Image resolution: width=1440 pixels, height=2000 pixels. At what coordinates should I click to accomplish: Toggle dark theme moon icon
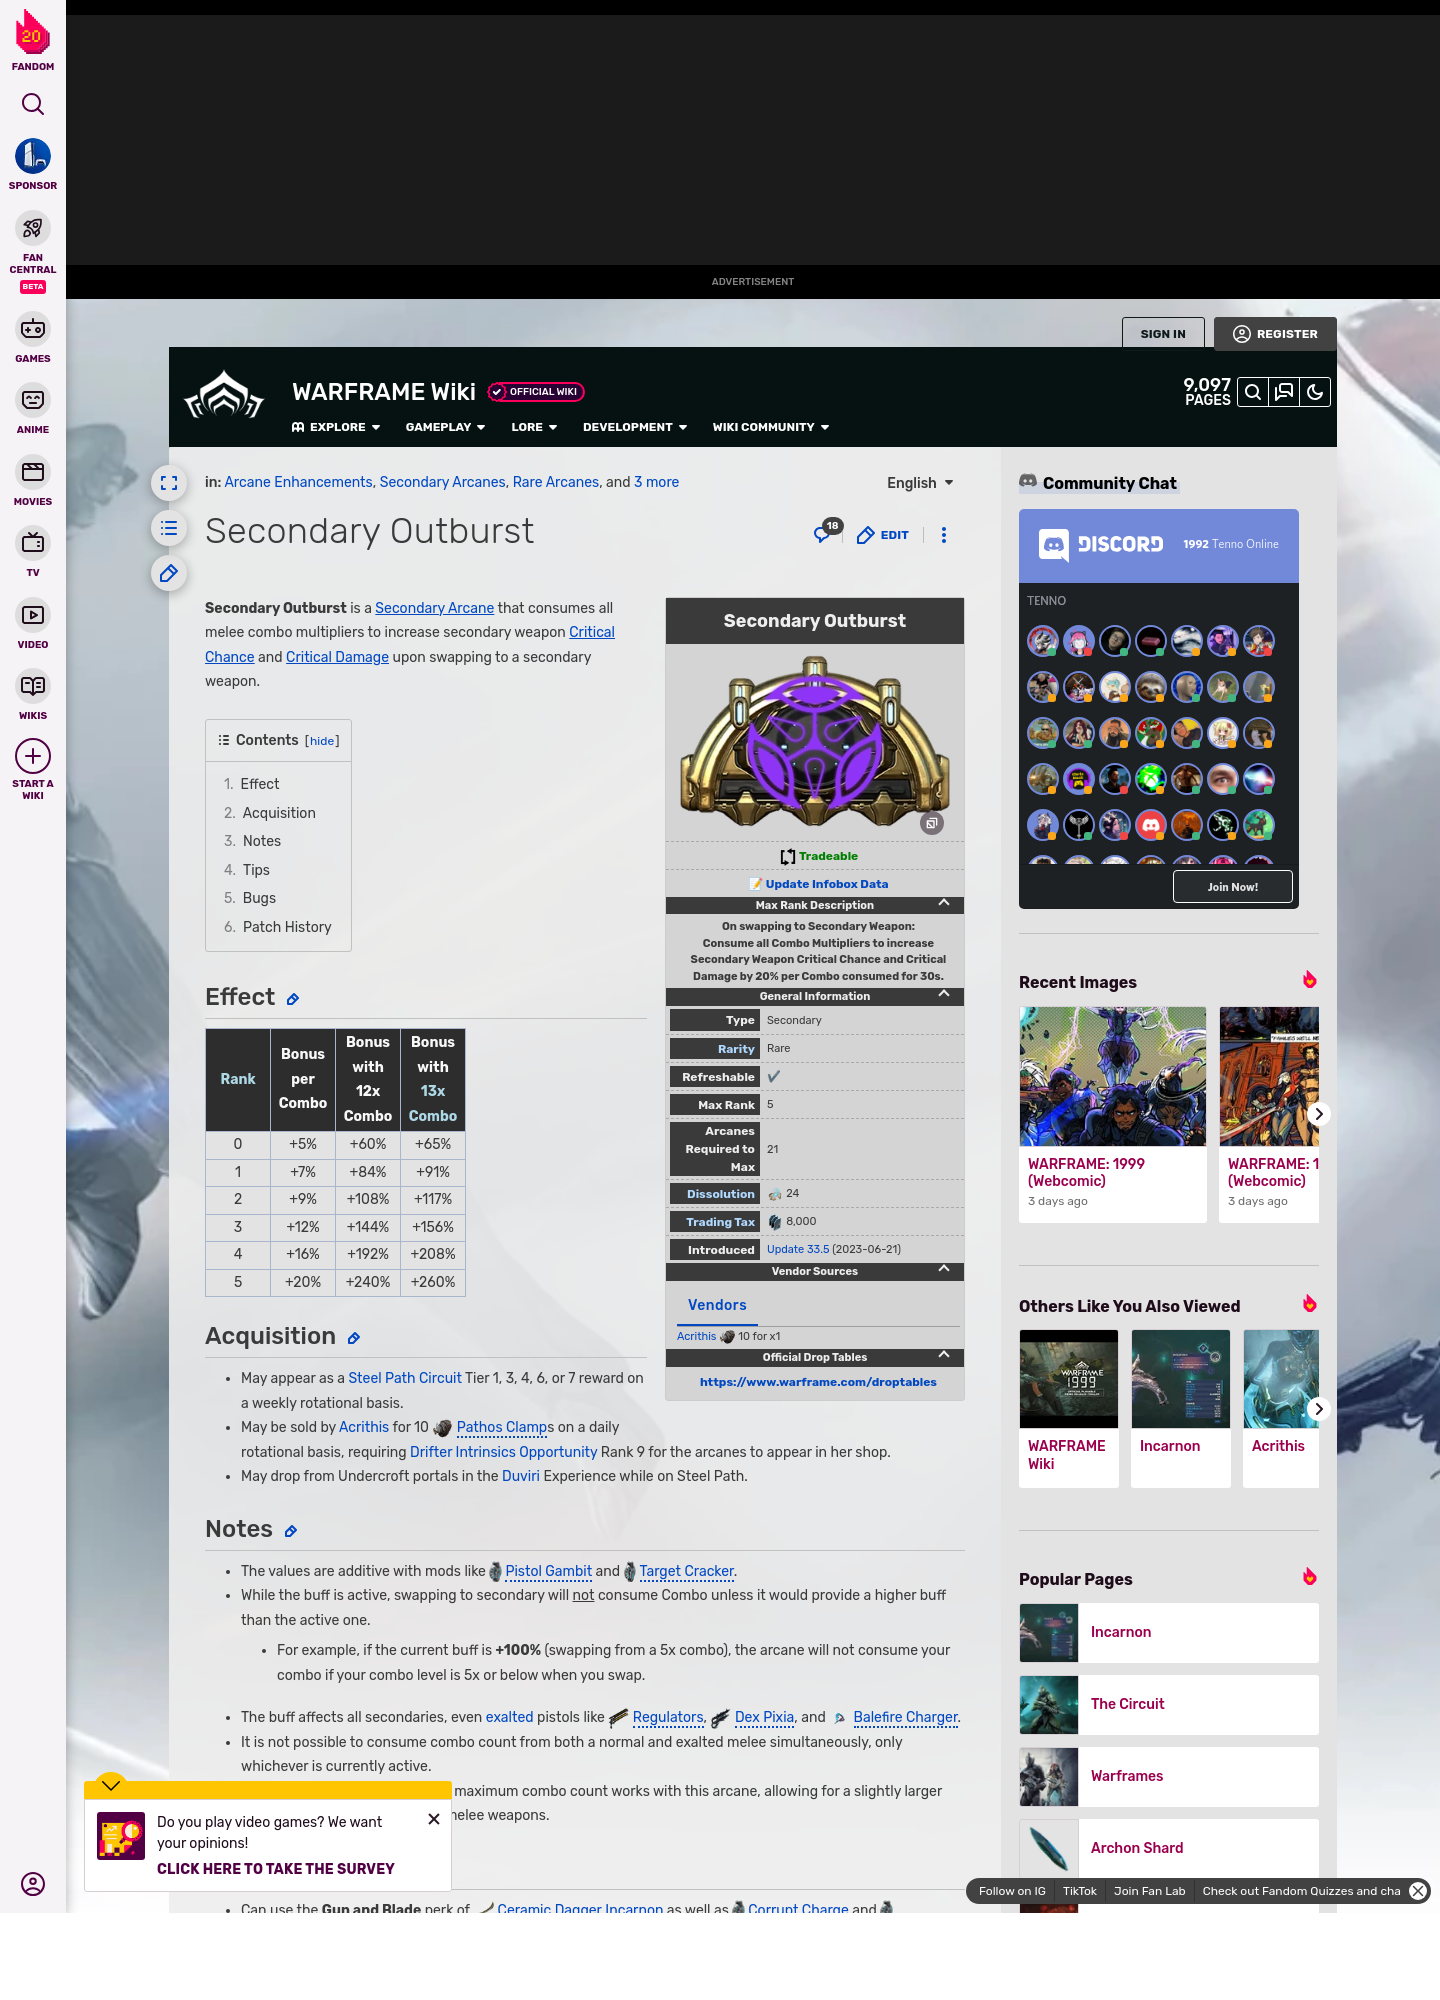click(1315, 392)
